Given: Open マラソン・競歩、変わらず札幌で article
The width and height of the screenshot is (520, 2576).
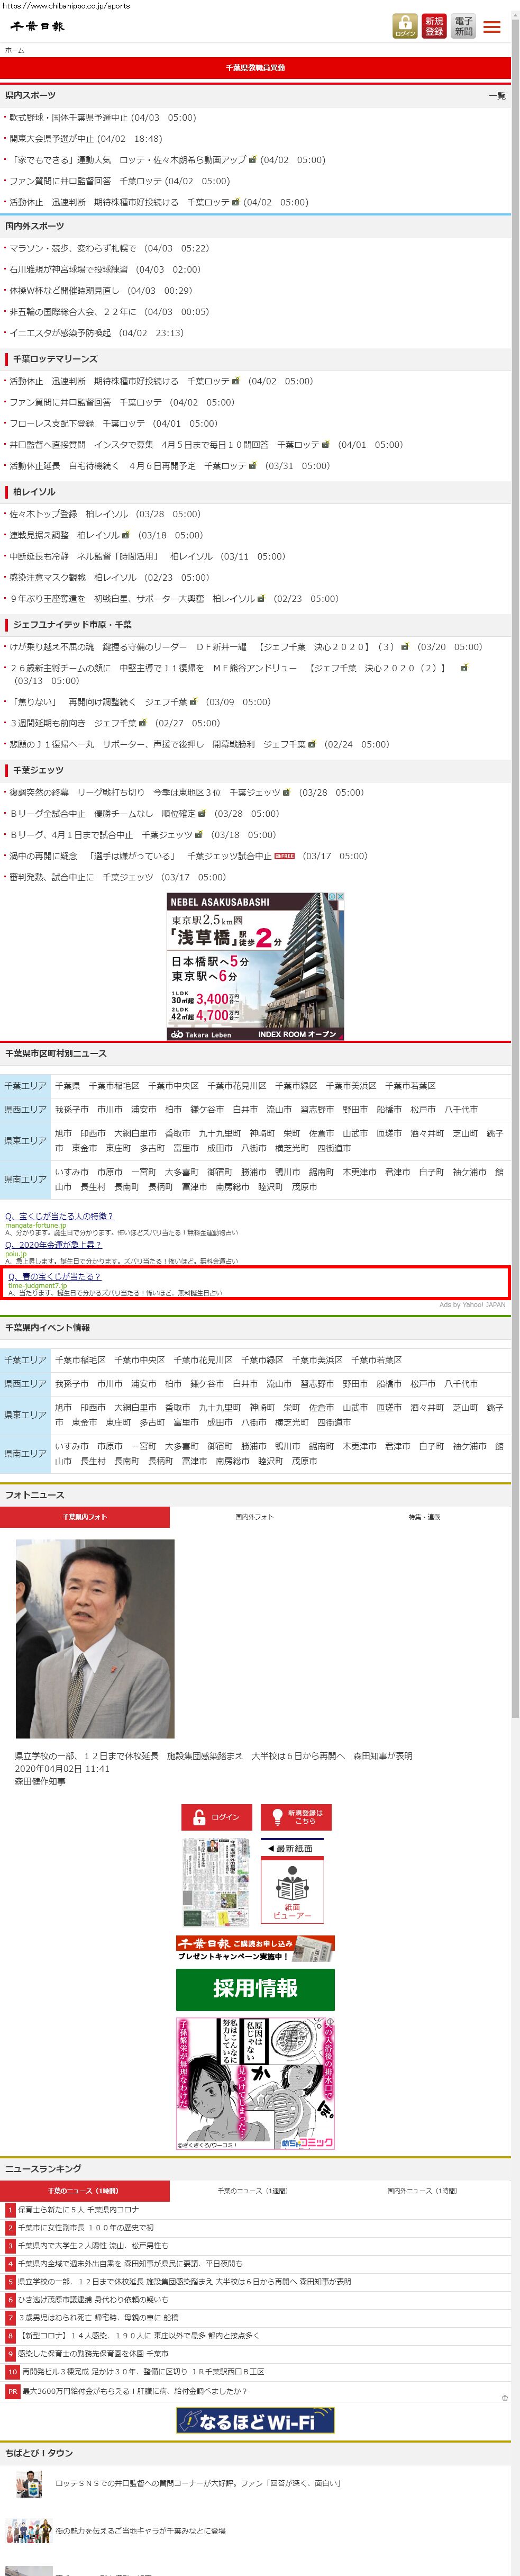Looking at the screenshot, I should click(x=73, y=248).
